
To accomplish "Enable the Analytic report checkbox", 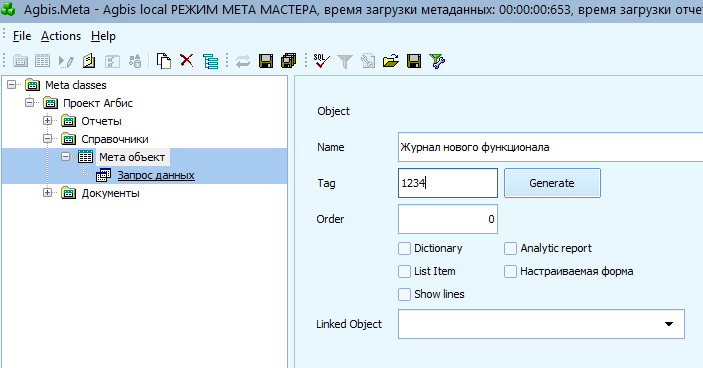I will tap(510, 248).
